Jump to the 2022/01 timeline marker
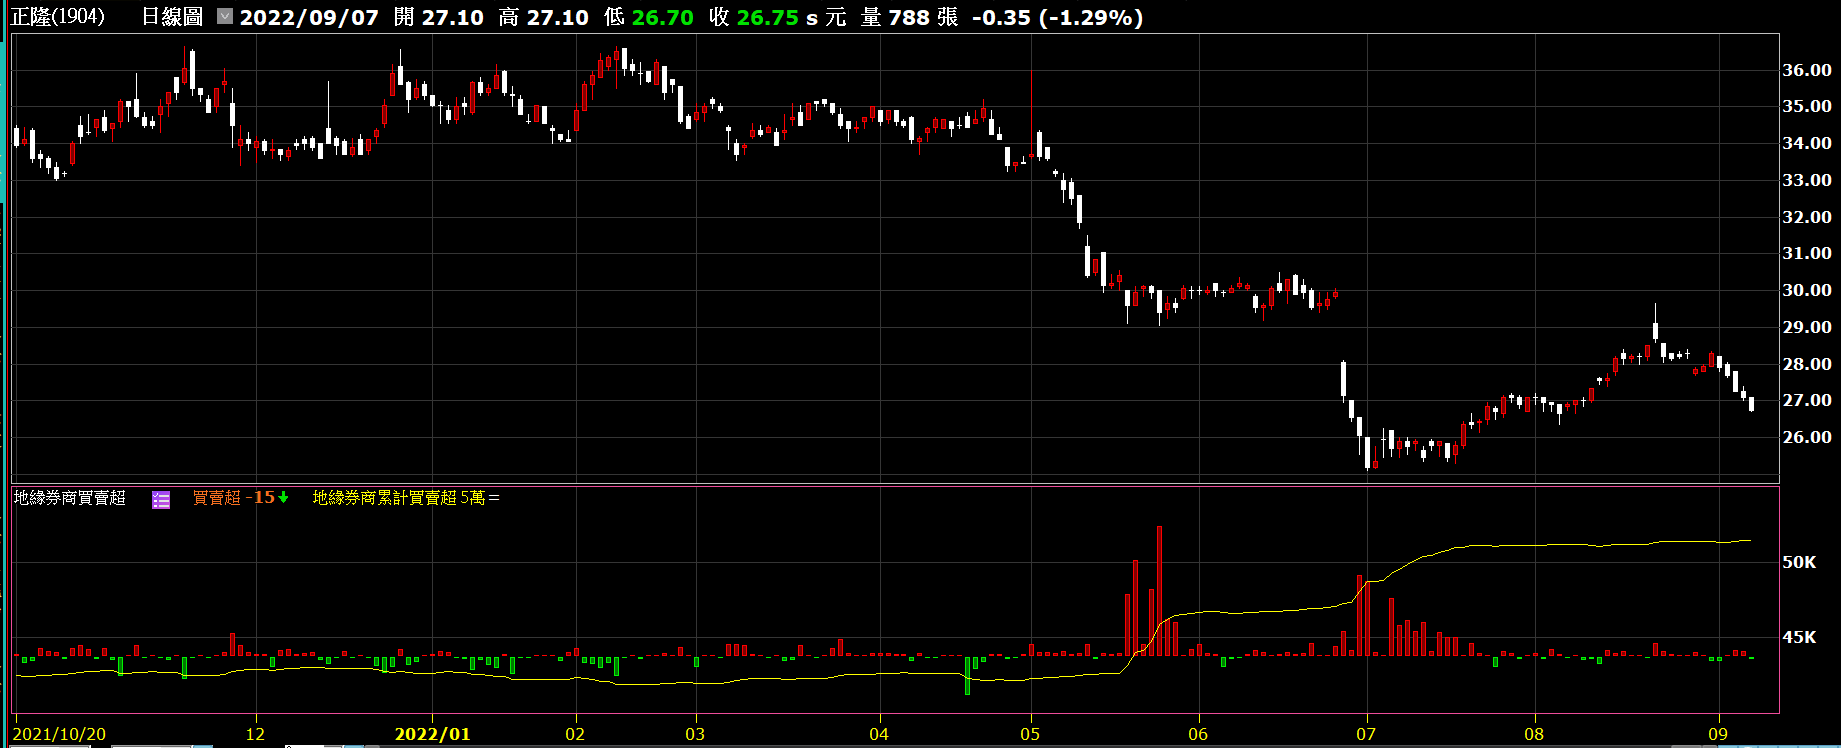 [432, 734]
